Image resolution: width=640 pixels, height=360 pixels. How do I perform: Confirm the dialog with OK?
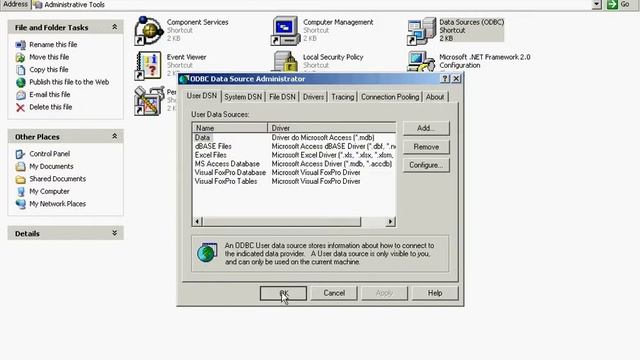[283, 293]
